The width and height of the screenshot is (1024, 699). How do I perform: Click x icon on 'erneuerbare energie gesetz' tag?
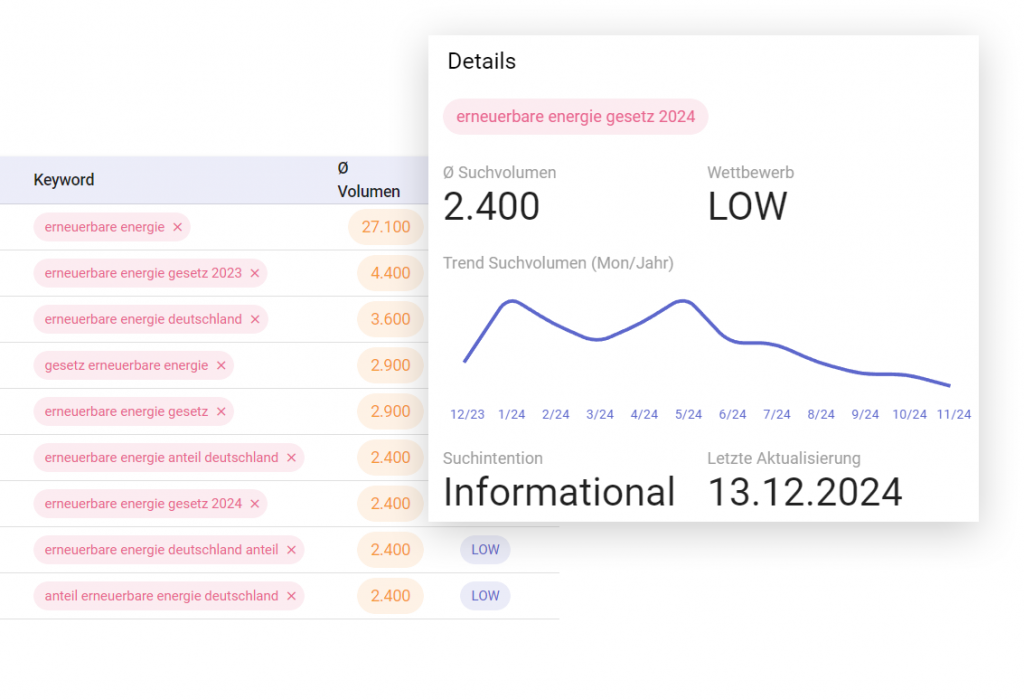[x=221, y=411]
